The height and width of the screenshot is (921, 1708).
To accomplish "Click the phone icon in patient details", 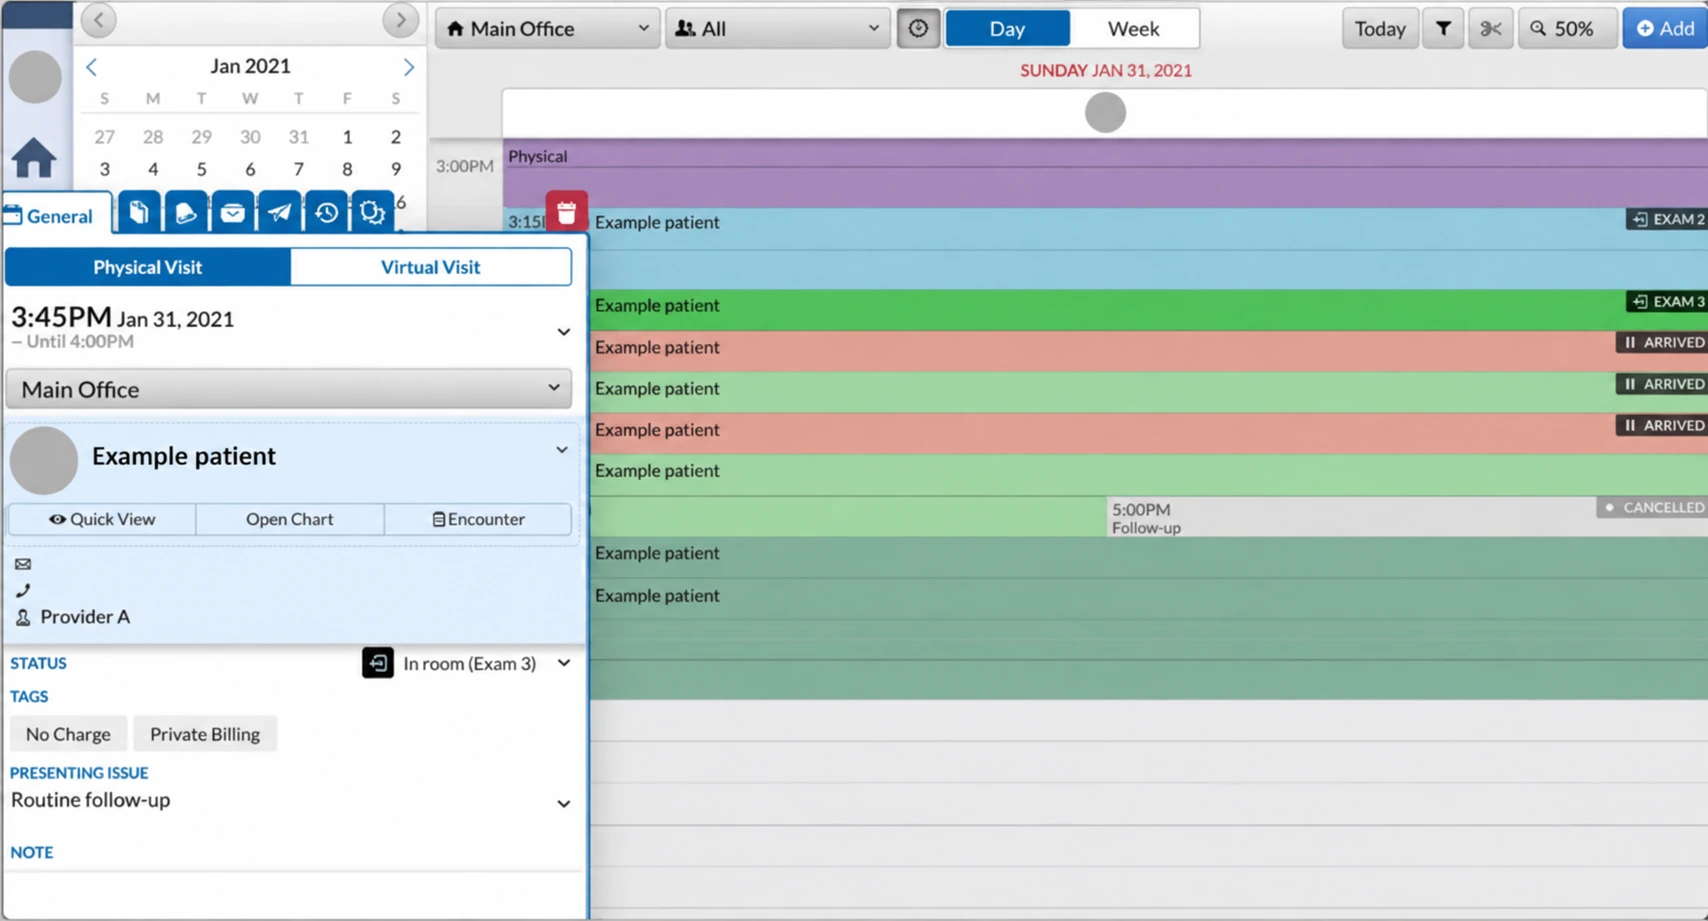I will [23, 590].
